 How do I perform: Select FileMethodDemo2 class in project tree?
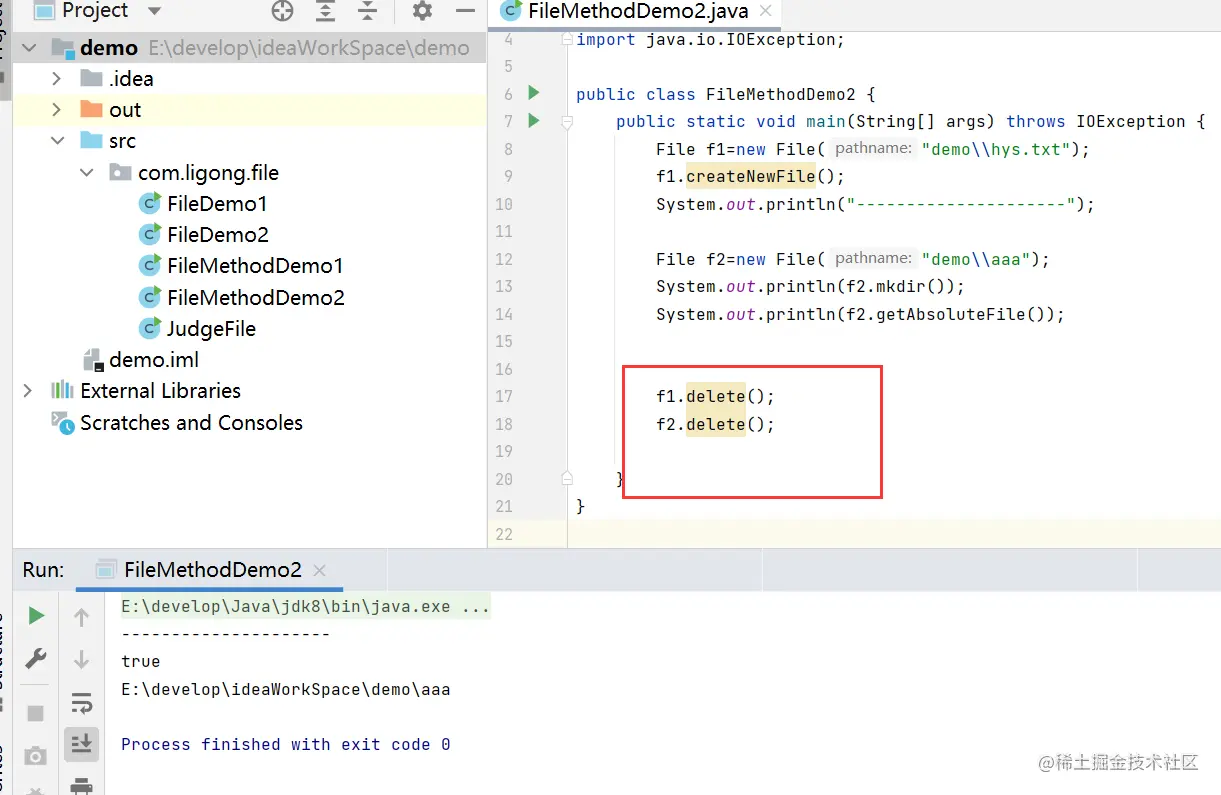pyautogui.click(x=256, y=298)
